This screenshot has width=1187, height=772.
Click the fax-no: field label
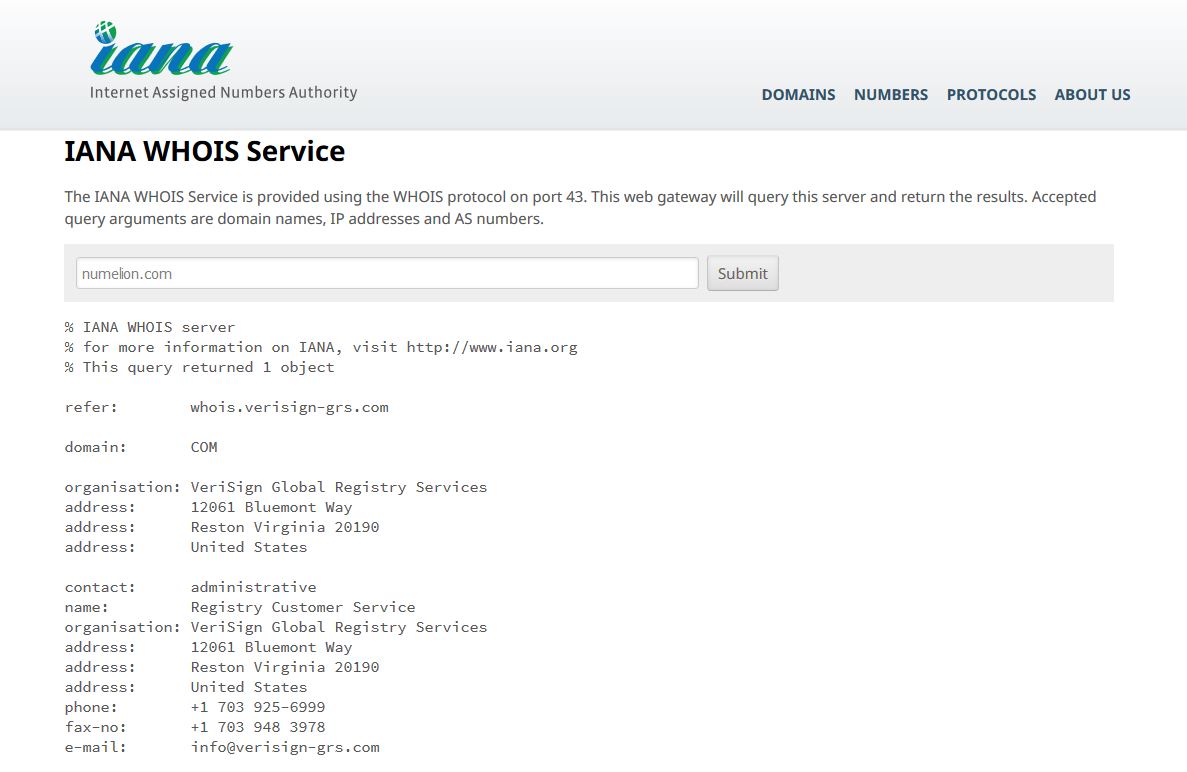pyautogui.click(x=95, y=727)
